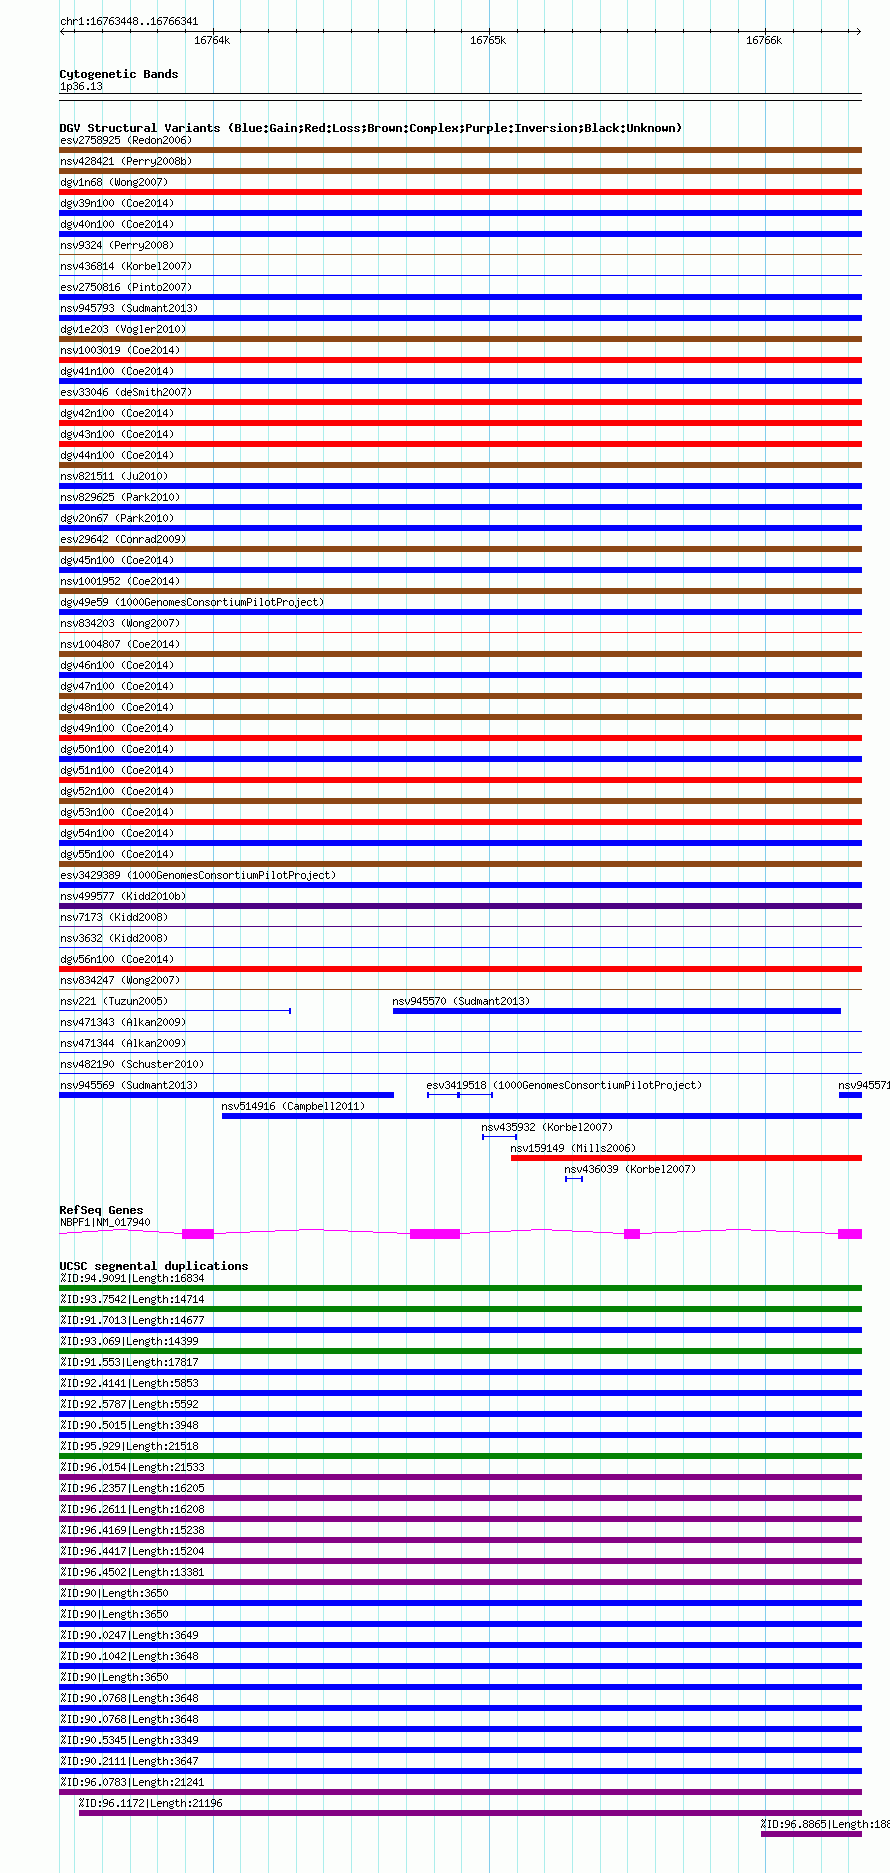Click the Cytogenetic Bands track title
This screenshot has width=890, height=1873.
[x=119, y=74]
